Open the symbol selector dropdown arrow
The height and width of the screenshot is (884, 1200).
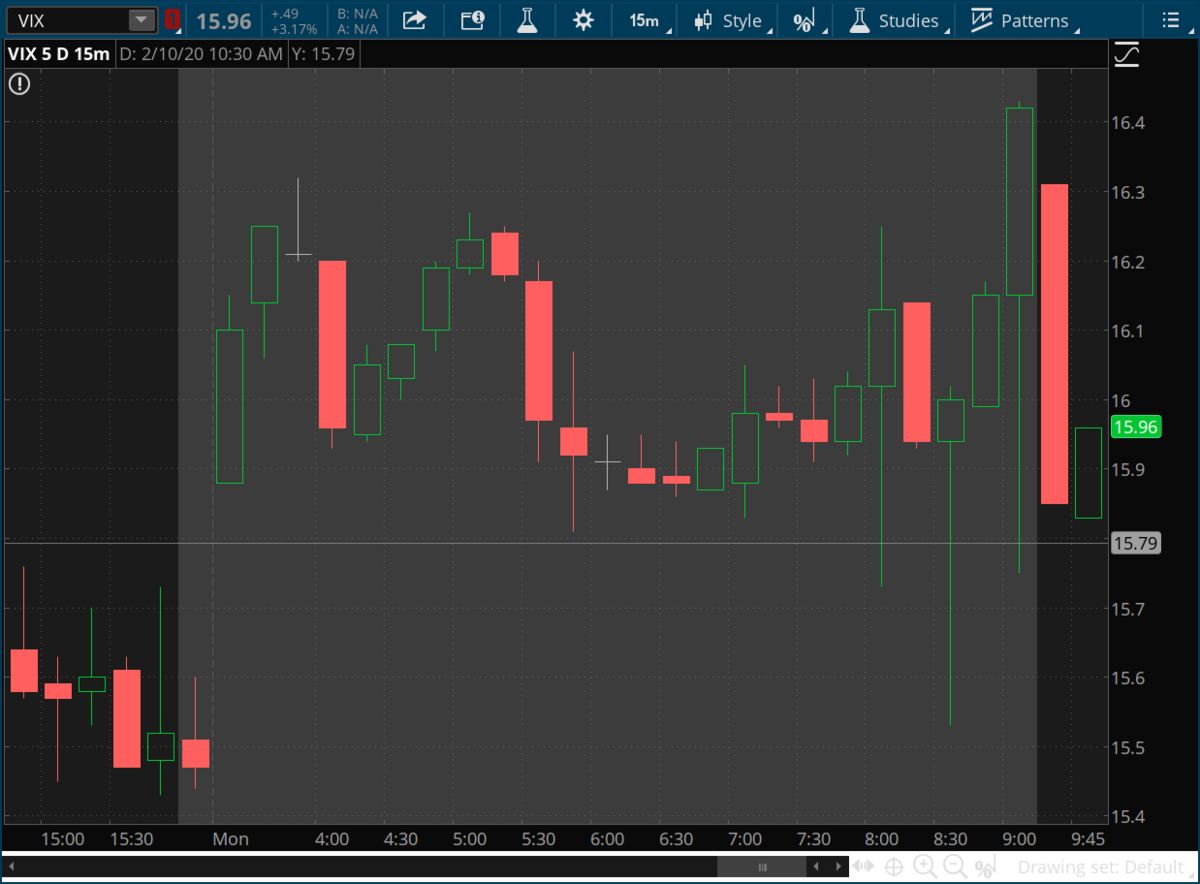click(x=142, y=20)
